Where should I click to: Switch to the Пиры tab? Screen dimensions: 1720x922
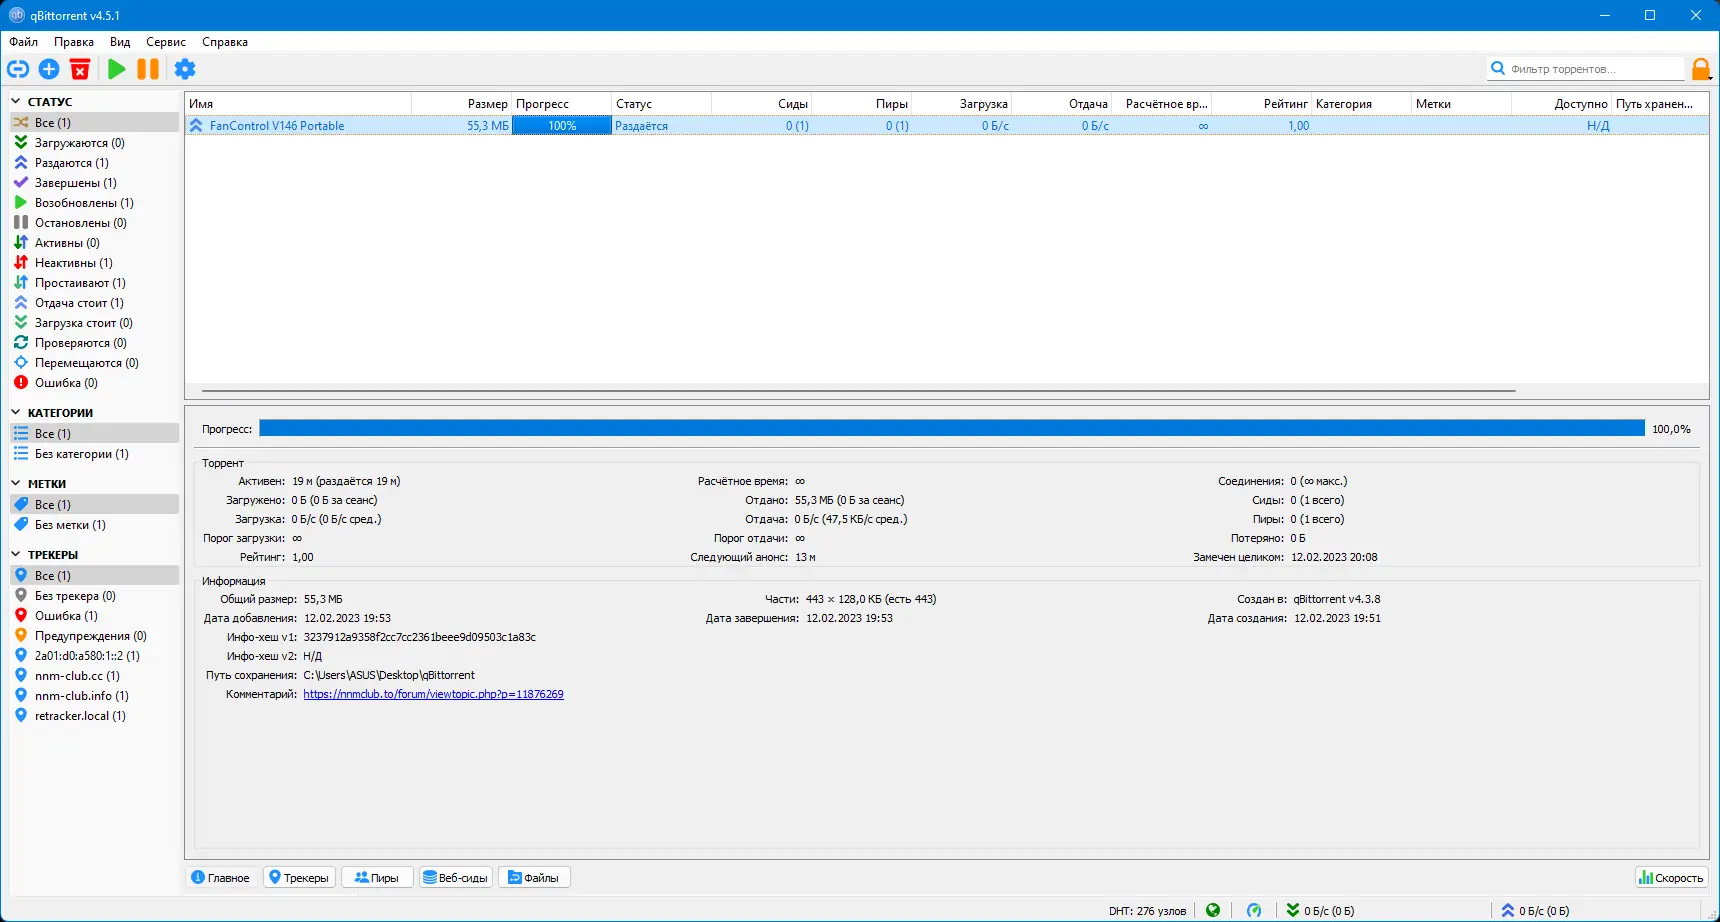(377, 878)
